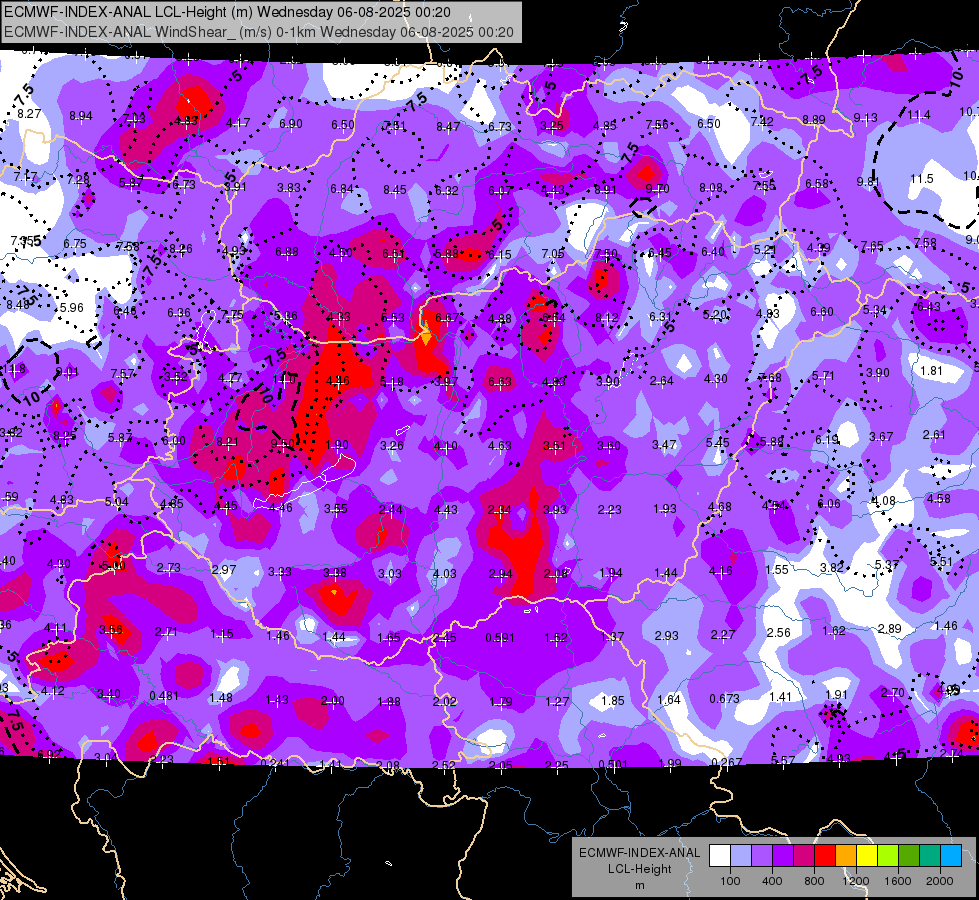This screenshot has height=900, width=979.
Task: Click the legend unit 'm'
Action: tap(639, 886)
